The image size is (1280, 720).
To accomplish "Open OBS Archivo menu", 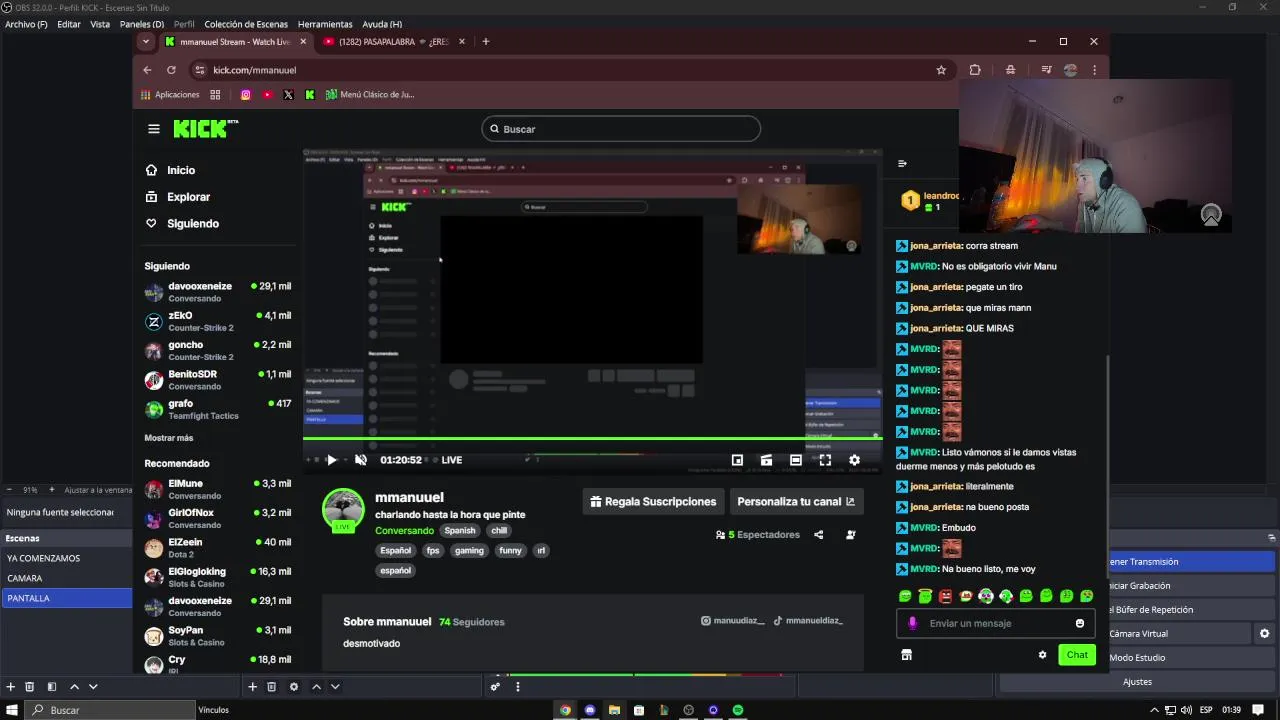I will (26, 24).
